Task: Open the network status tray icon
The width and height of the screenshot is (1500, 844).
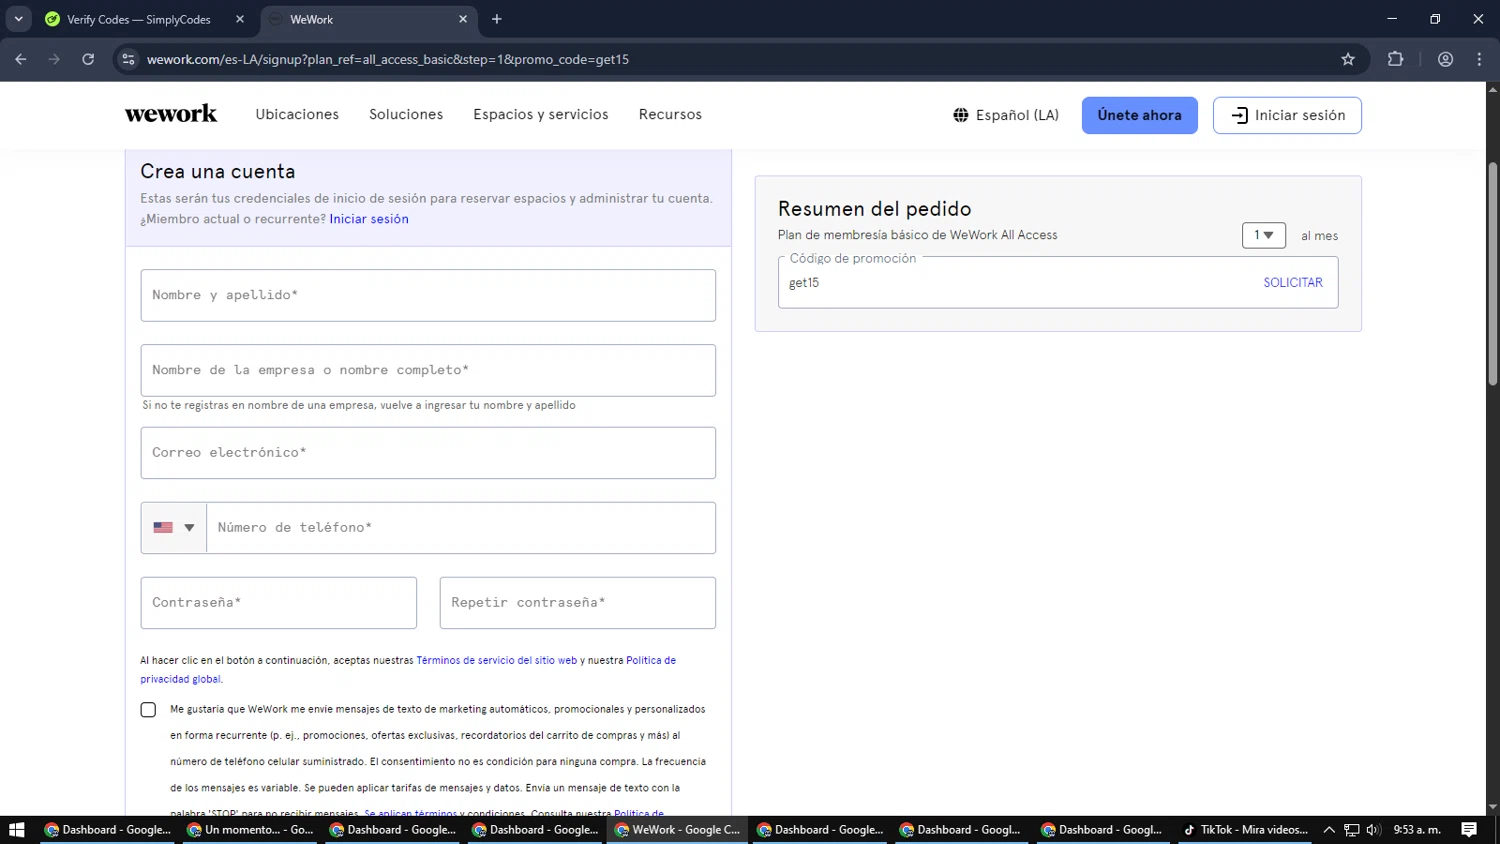Action: click(x=1351, y=830)
